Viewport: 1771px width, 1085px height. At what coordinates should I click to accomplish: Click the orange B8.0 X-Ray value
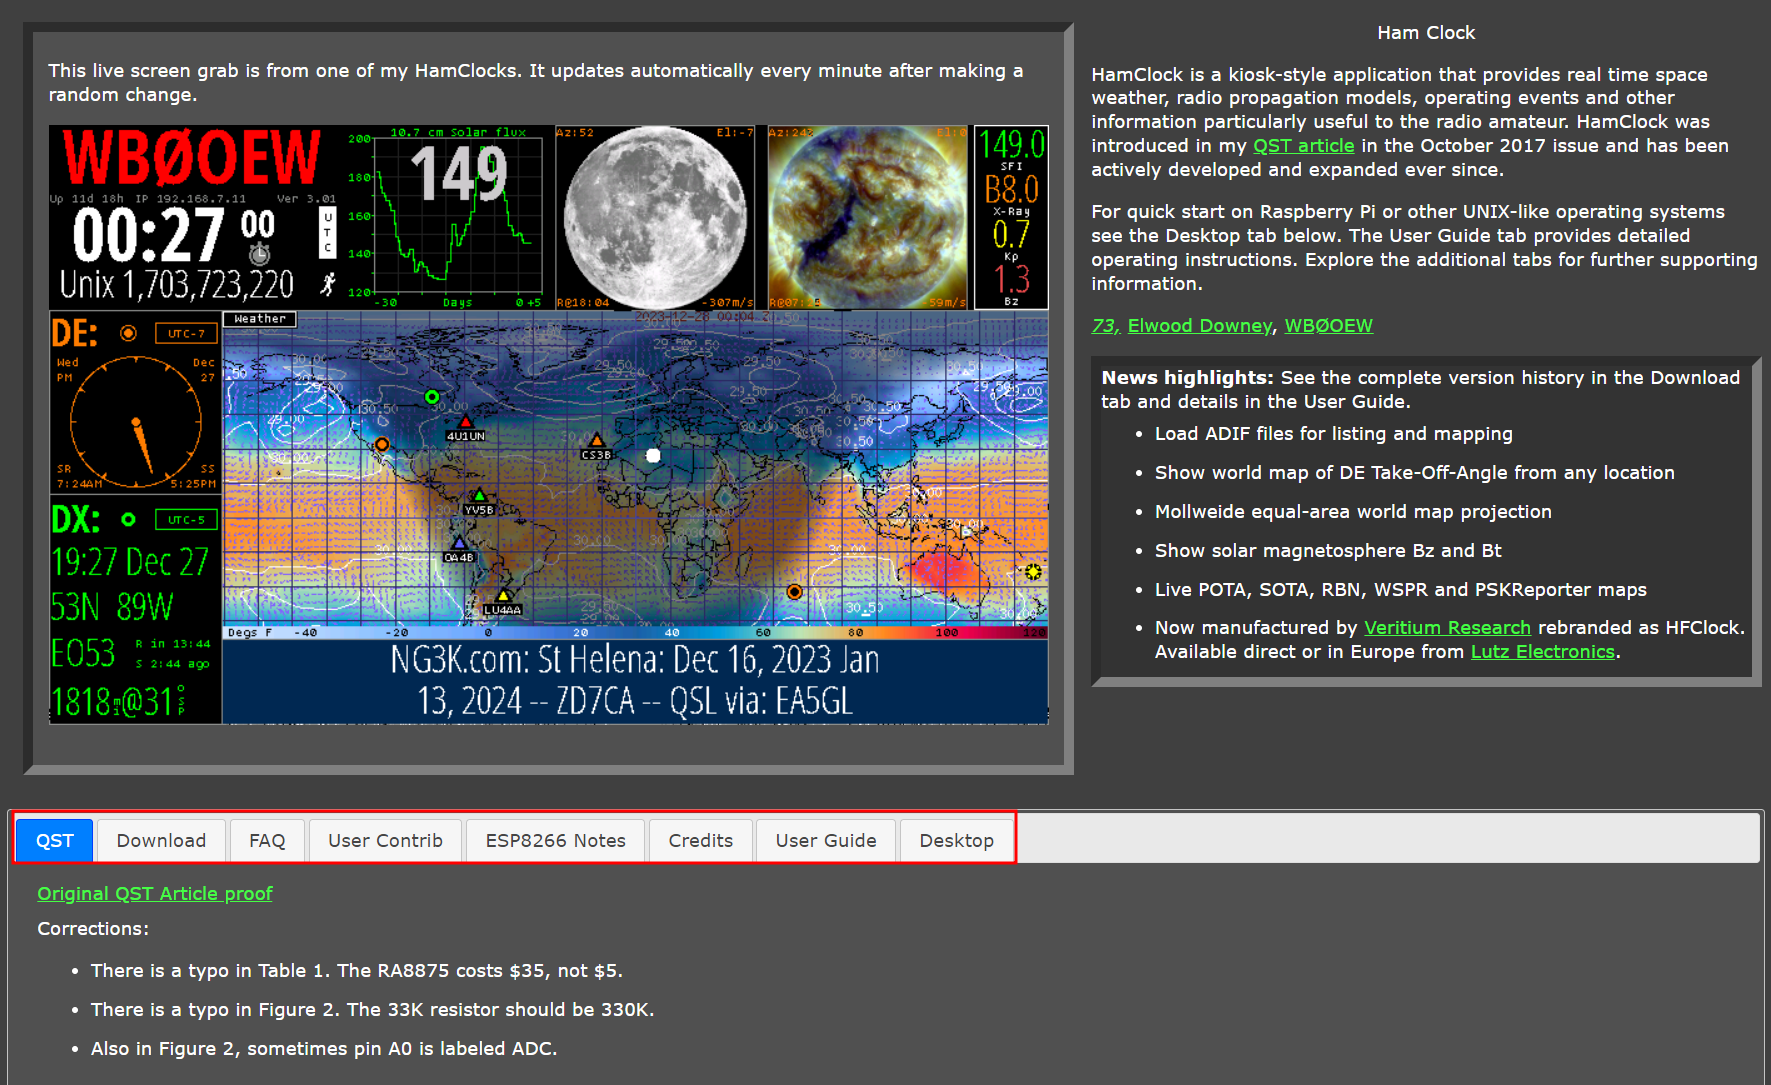tap(1011, 189)
